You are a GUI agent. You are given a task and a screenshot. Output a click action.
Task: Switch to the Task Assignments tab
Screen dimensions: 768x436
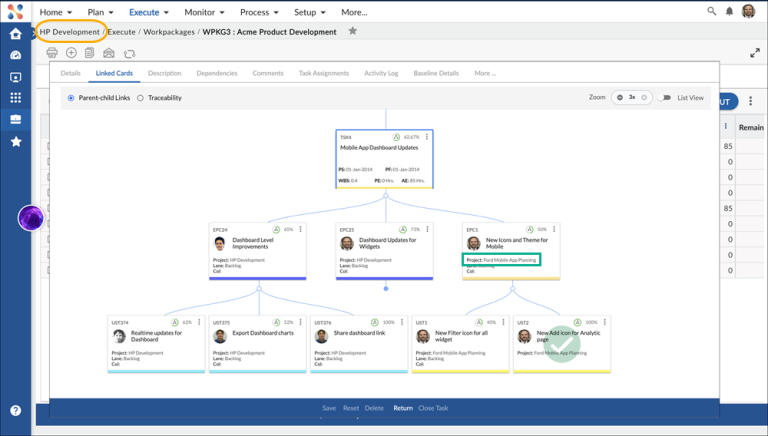coord(324,73)
